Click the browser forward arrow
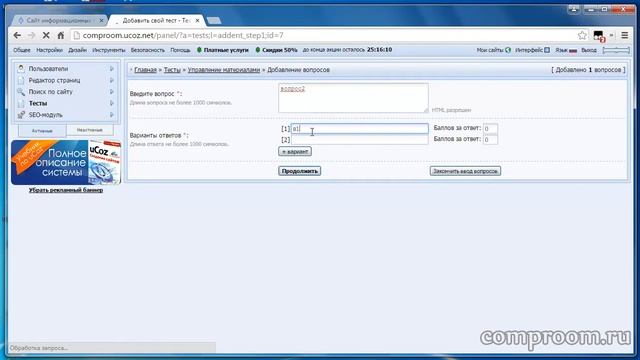The width and height of the screenshot is (640, 360). [x=31, y=36]
